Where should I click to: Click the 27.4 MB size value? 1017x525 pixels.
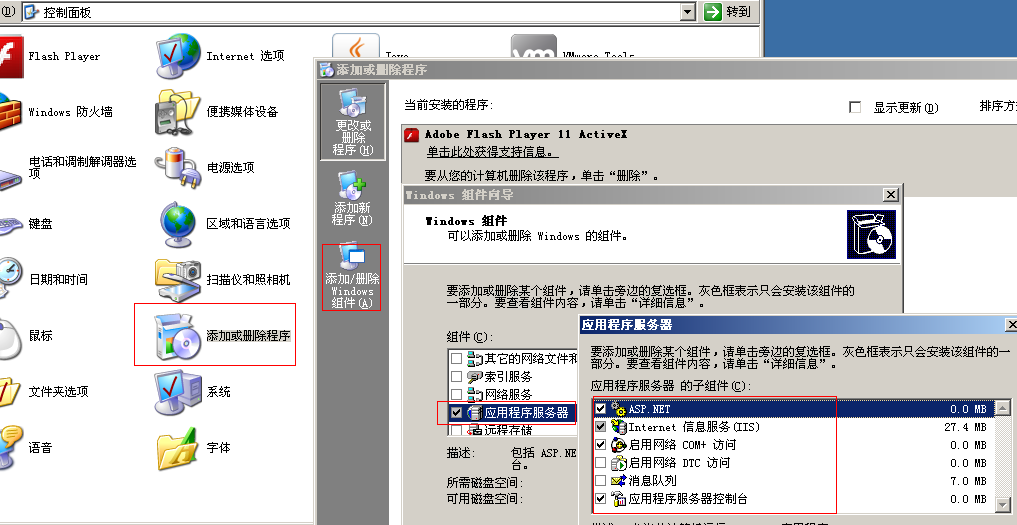tap(966, 427)
